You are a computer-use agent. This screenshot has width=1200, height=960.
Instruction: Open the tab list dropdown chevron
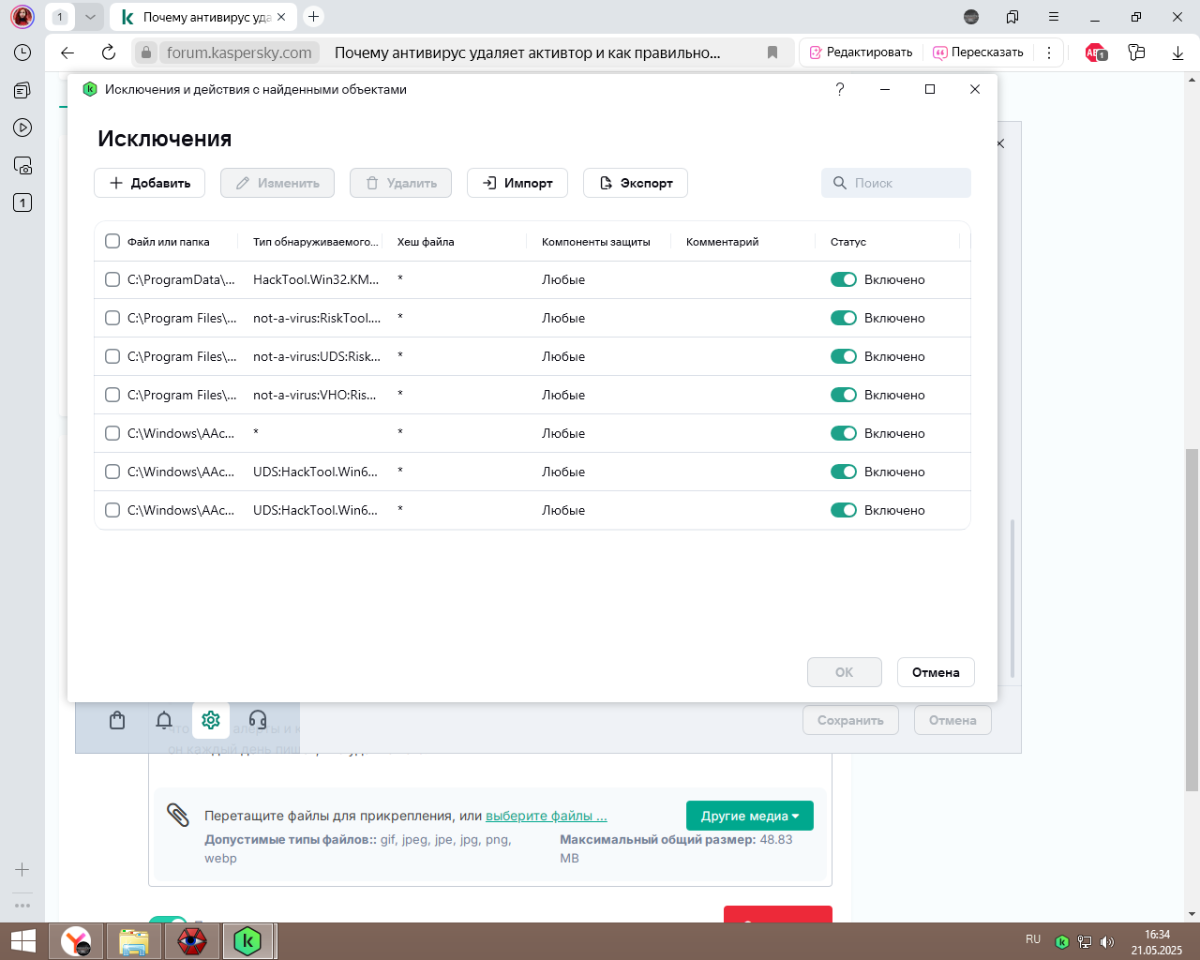[x=91, y=17]
